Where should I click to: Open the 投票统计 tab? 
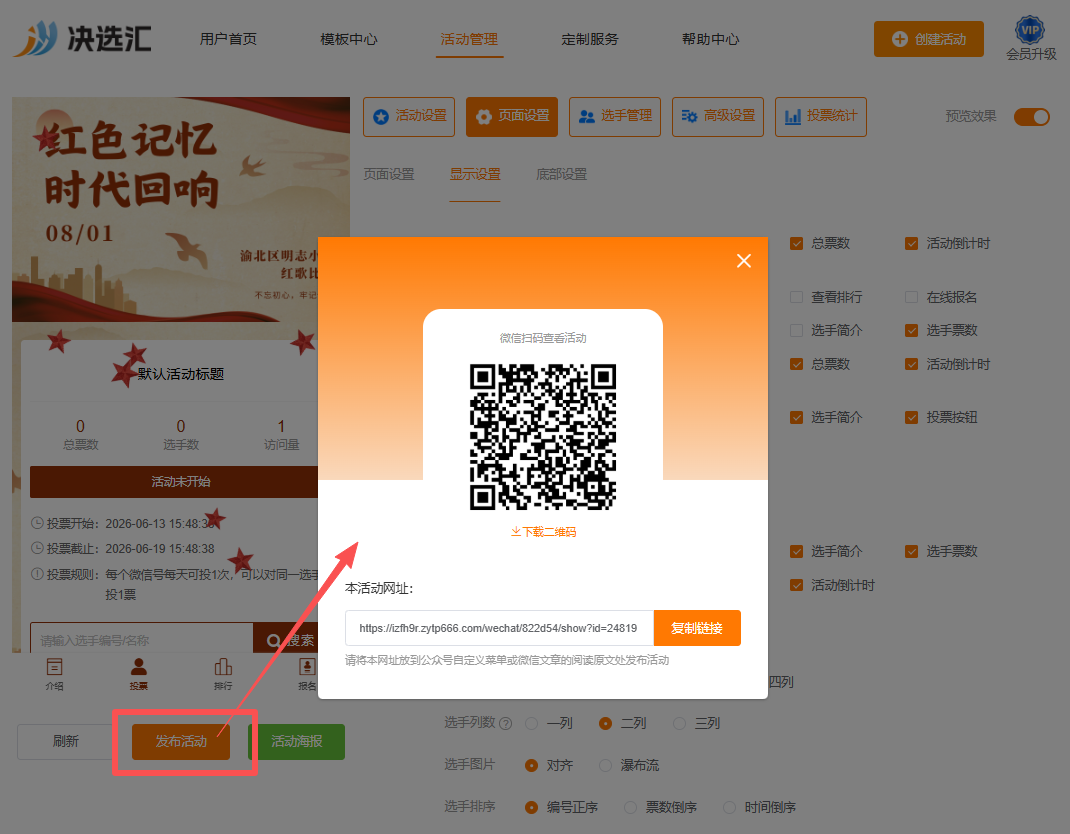[x=821, y=117]
